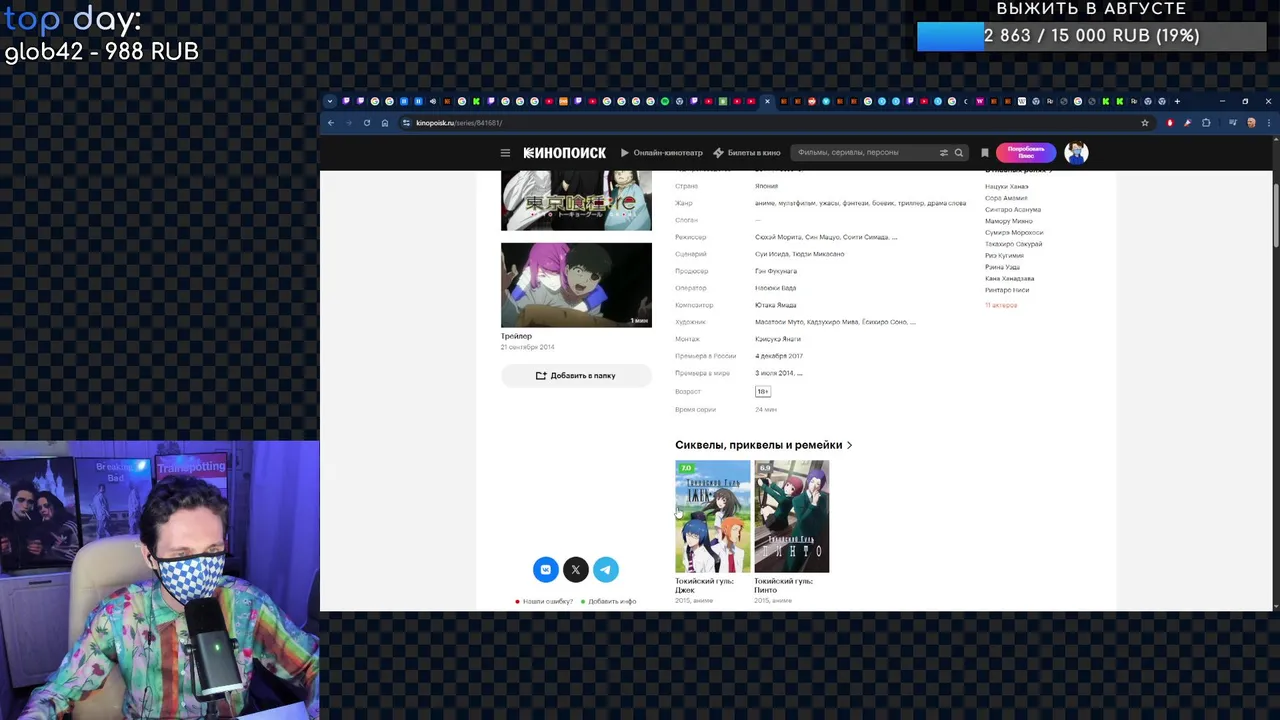The image size is (1280, 720).
Task: Open the bookmarks ribbon icon in header
Action: [x=985, y=153]
